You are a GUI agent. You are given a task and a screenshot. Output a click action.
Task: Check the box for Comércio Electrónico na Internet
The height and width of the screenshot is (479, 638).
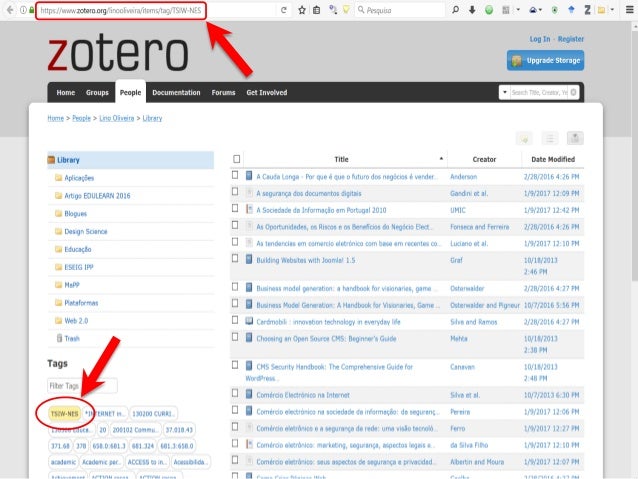[235, 393]
